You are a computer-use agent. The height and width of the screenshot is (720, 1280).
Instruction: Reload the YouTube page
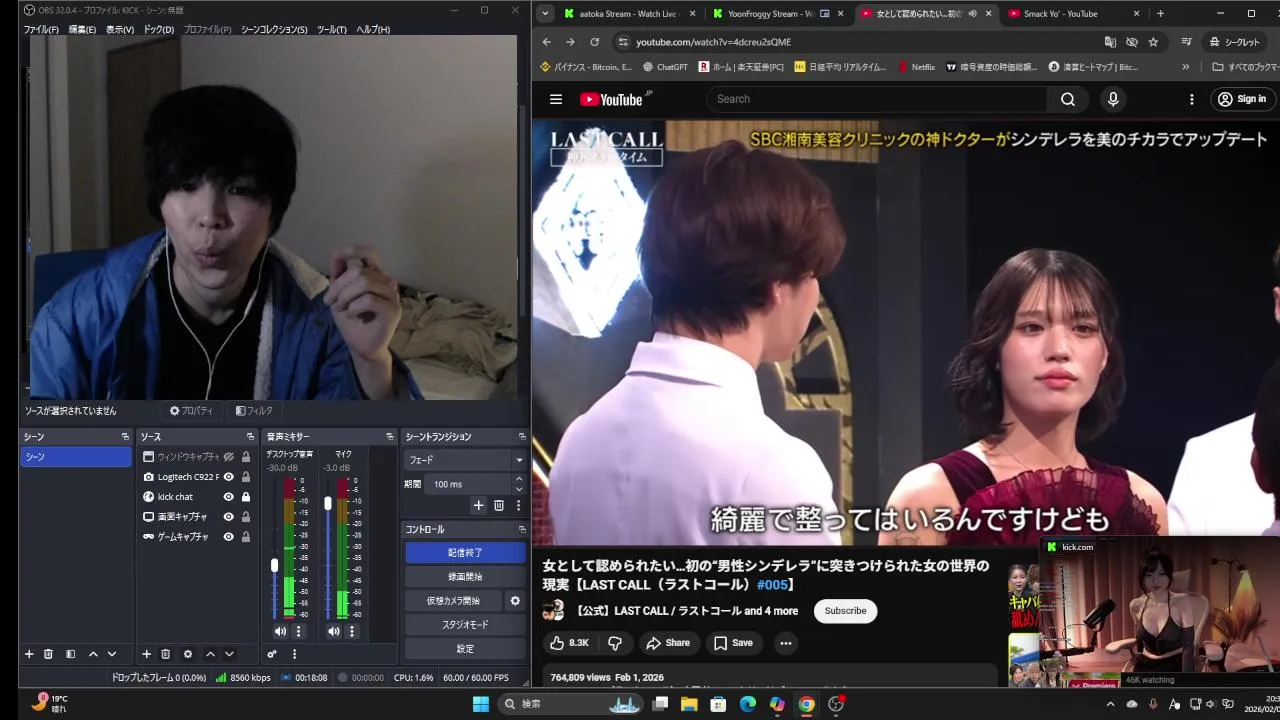pyautogui.click(x=595, y=42)
